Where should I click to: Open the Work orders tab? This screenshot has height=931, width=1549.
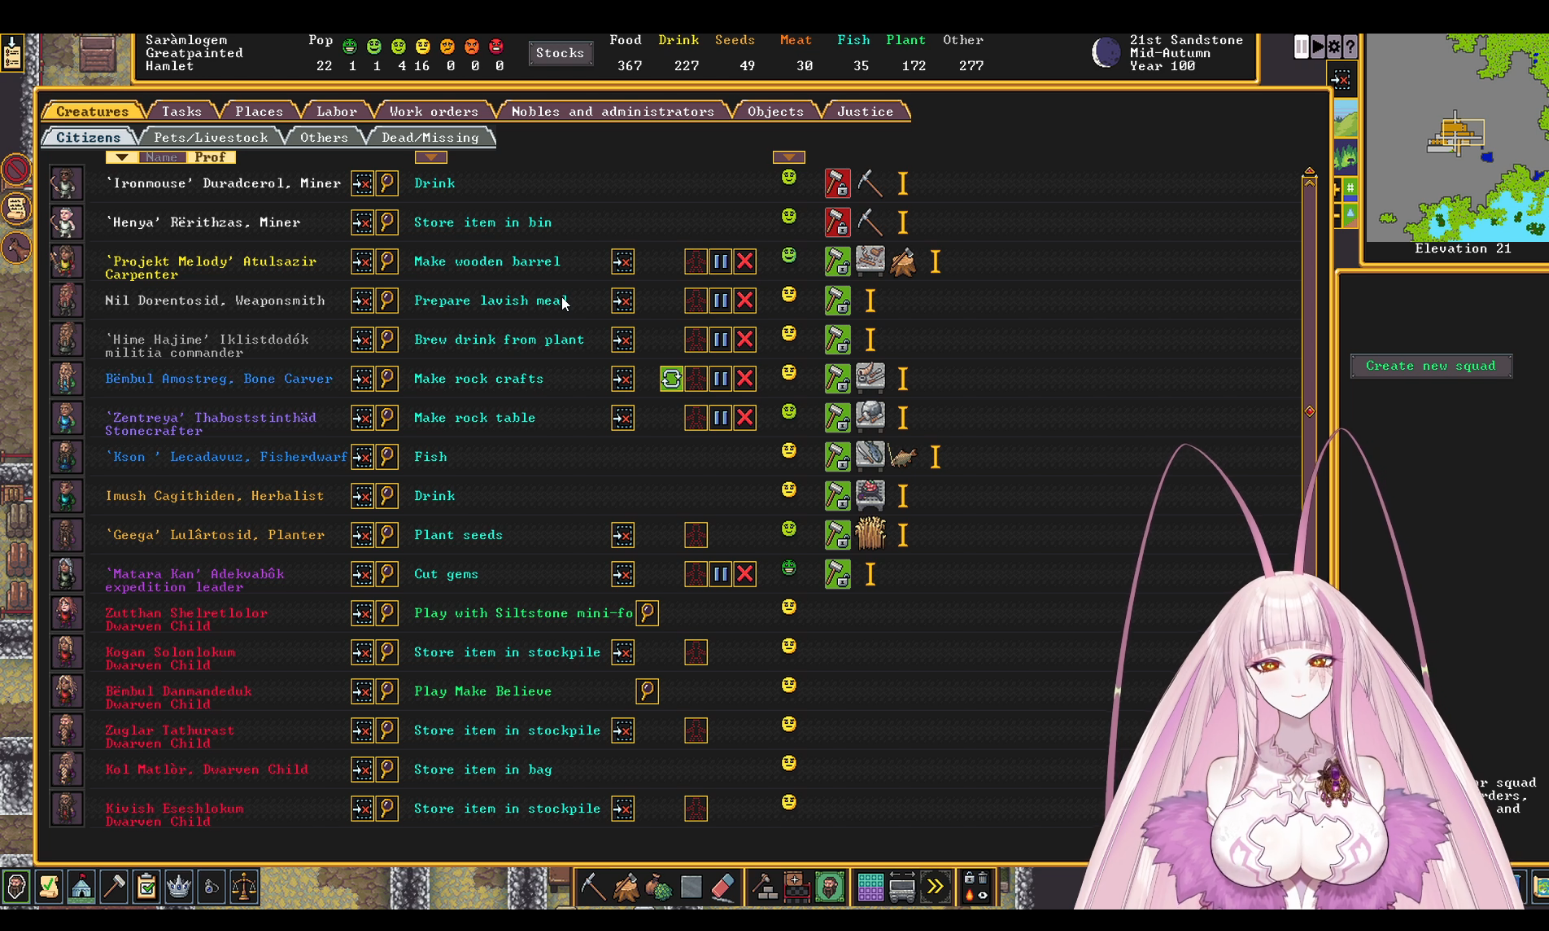[433, 111]
